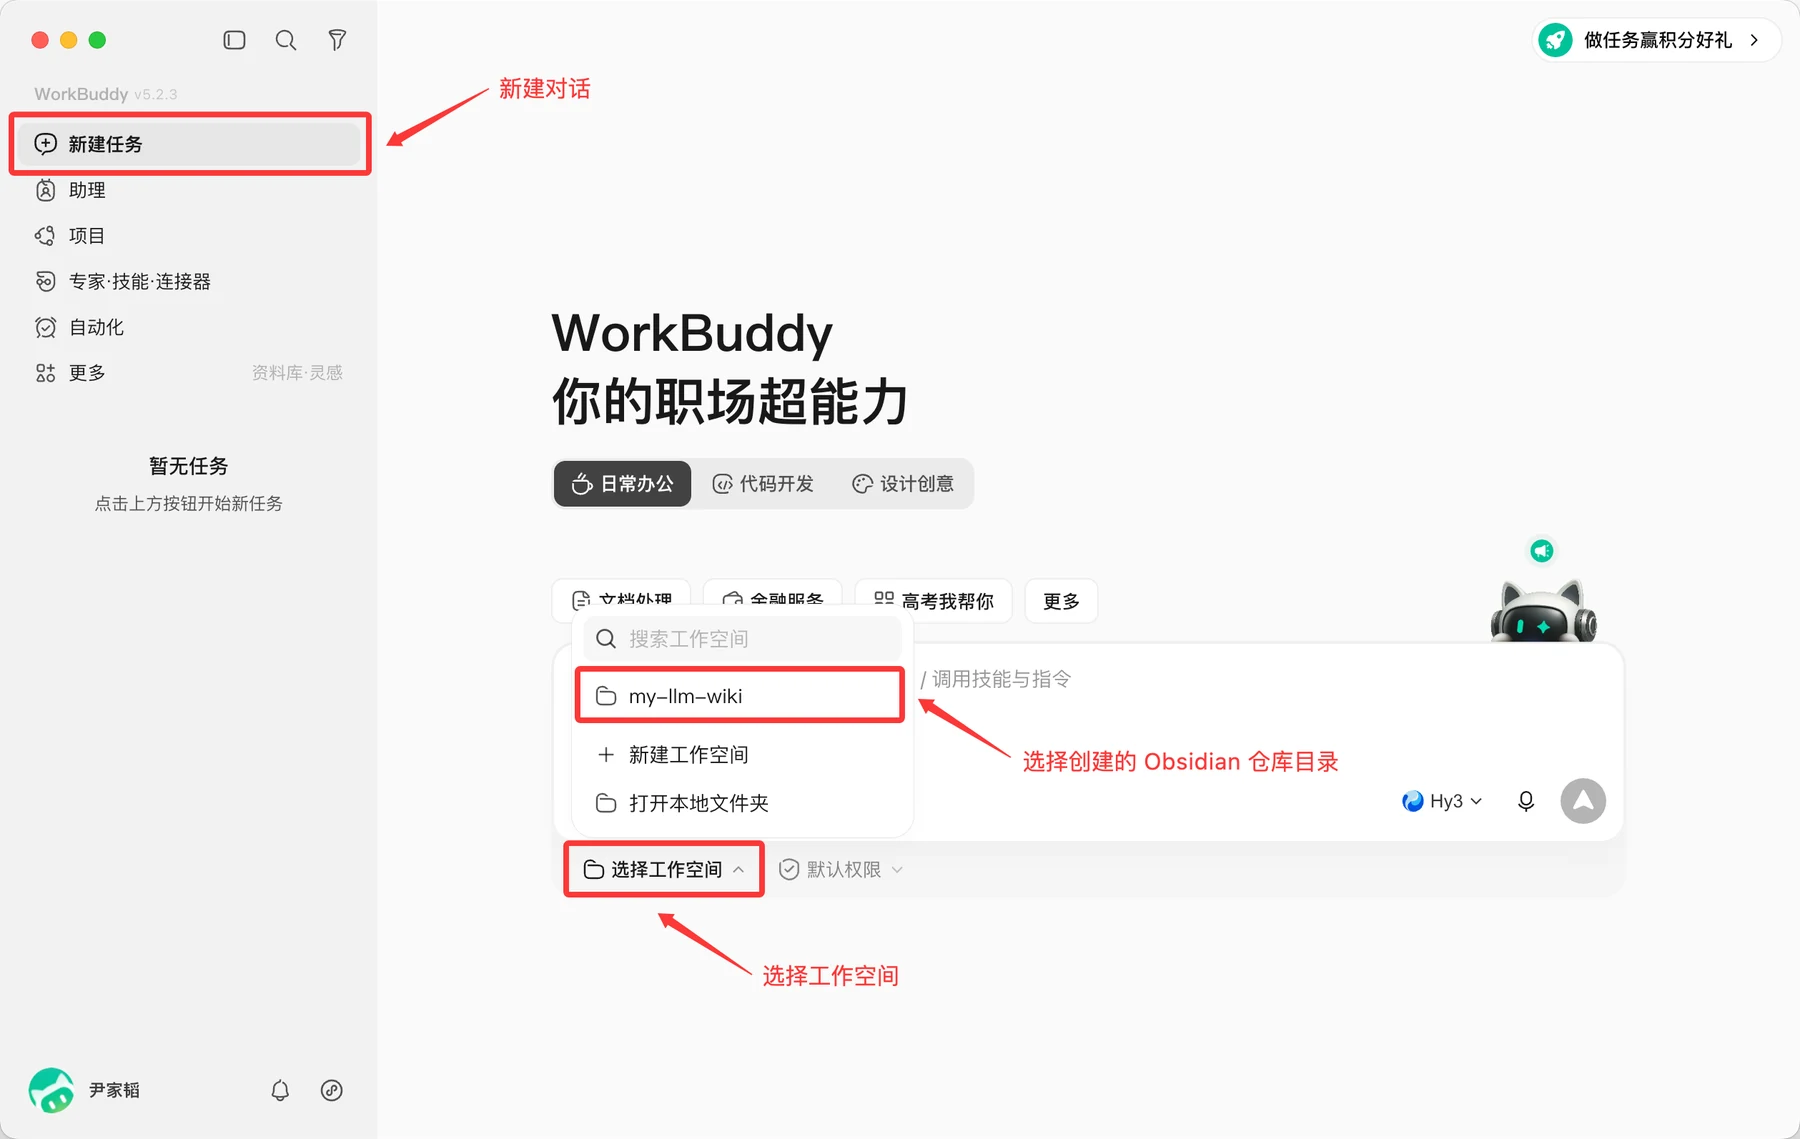Click the folder icon beside my-llm-wiki
This screenshot has width=1800, height=1139.
(x=606, y=696)
